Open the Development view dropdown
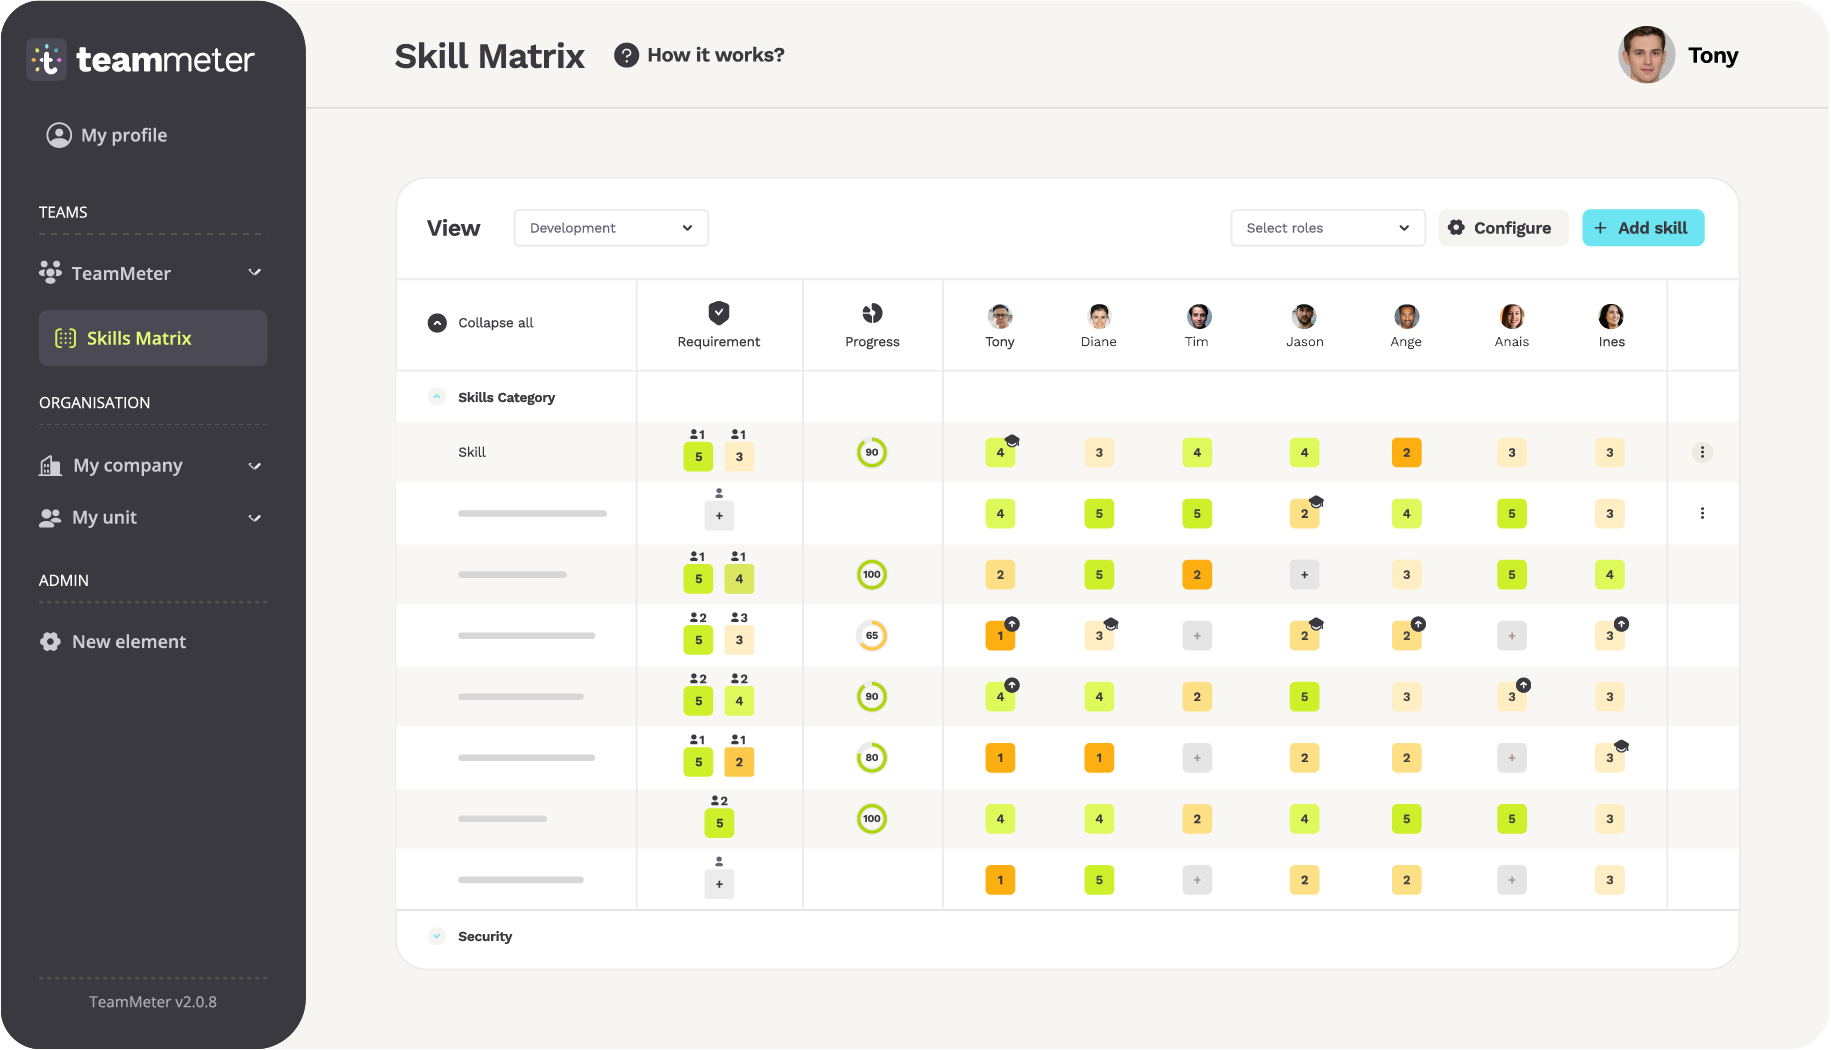The height and width of the screenshot is (1050, 1831). point(610,227)
